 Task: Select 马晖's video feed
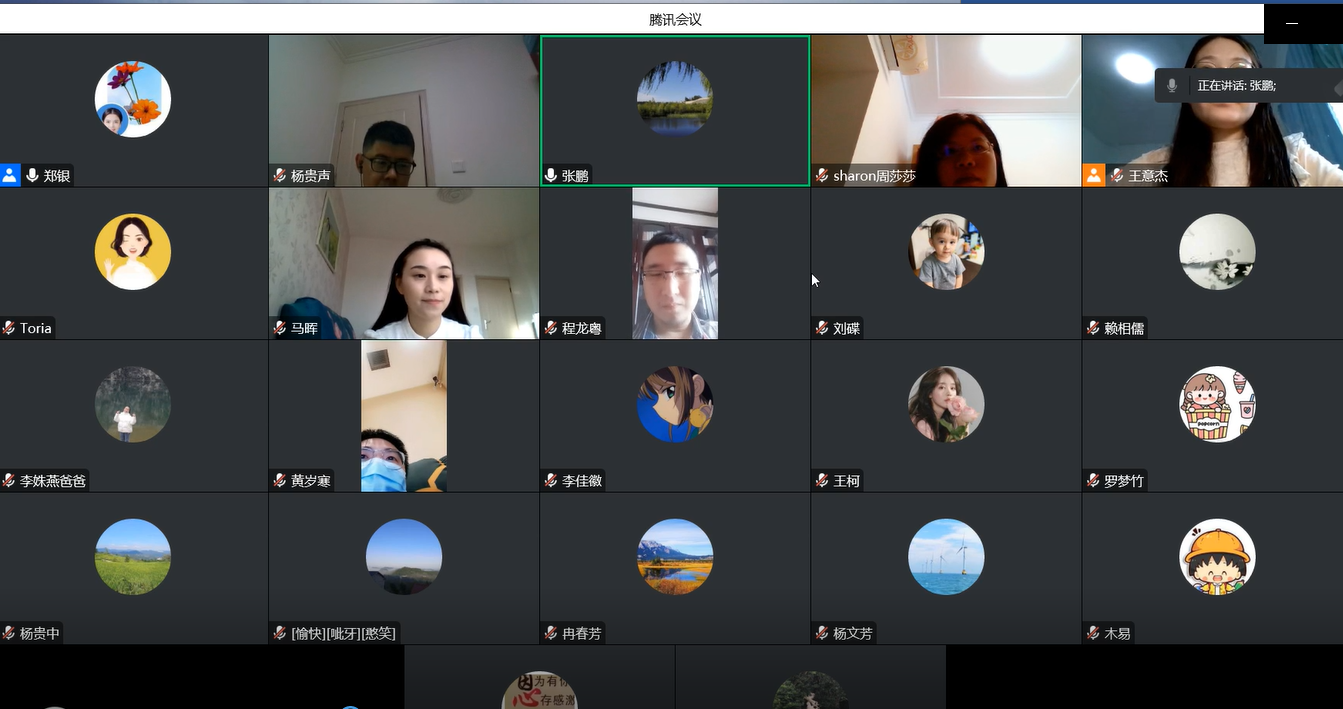point(404,264)
